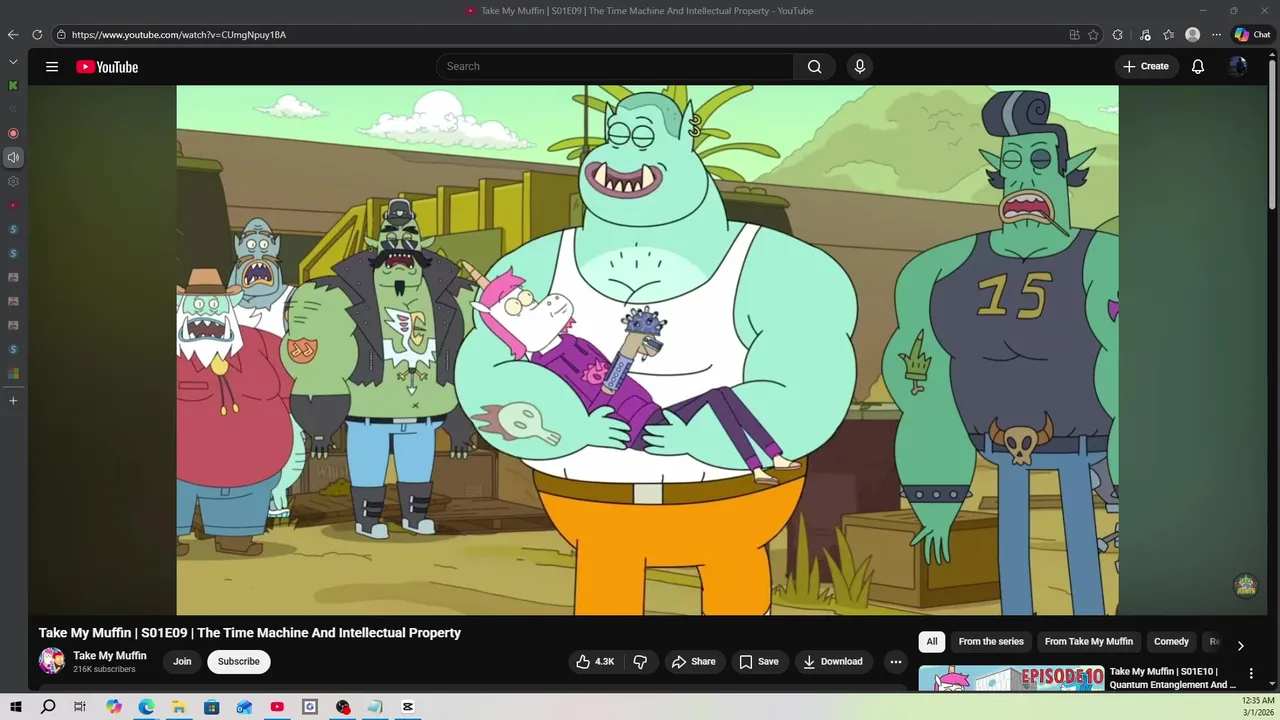Open the browser profile icon
Image resolution: width=1280 pixels, height=720 pixels.
(1192, 34)
